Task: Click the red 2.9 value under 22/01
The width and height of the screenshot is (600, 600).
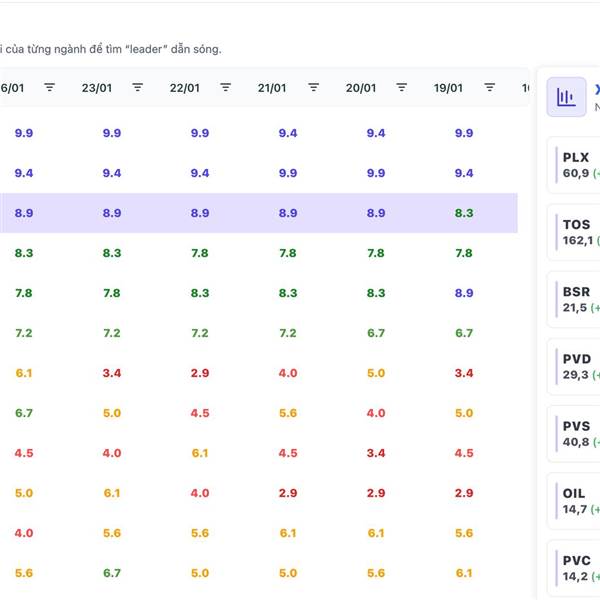Action: 200,373
